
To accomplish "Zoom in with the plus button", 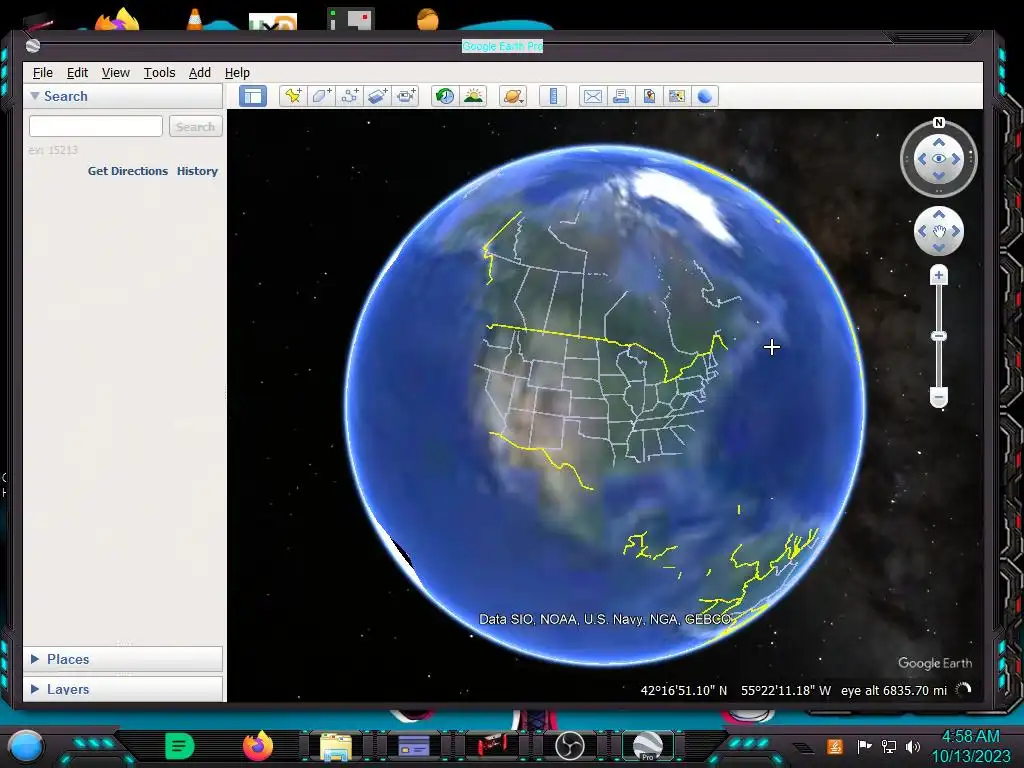I will tap(938, 275).
